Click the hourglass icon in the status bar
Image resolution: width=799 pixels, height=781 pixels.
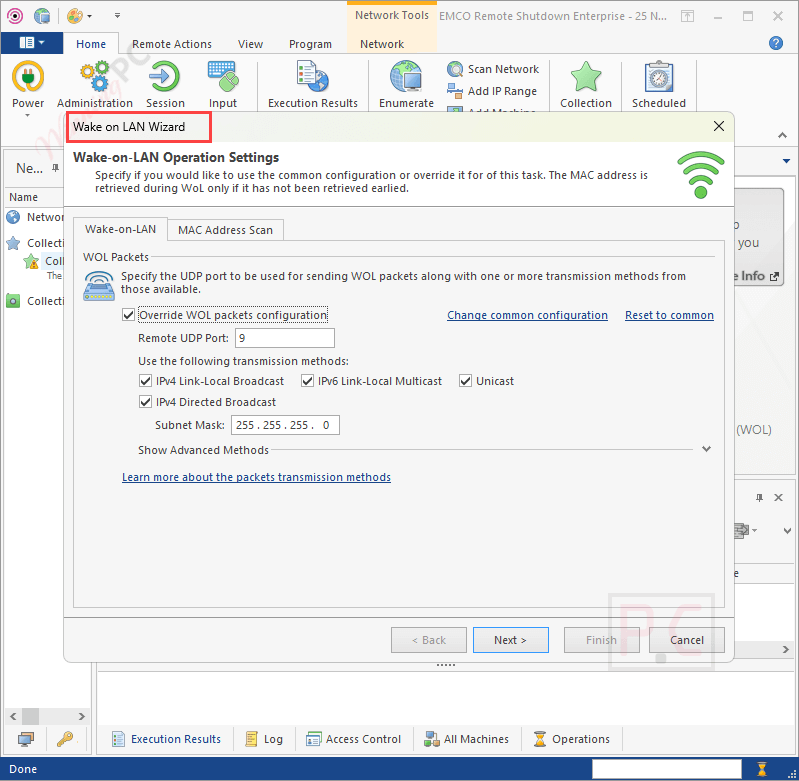click(x=762, y=769)
